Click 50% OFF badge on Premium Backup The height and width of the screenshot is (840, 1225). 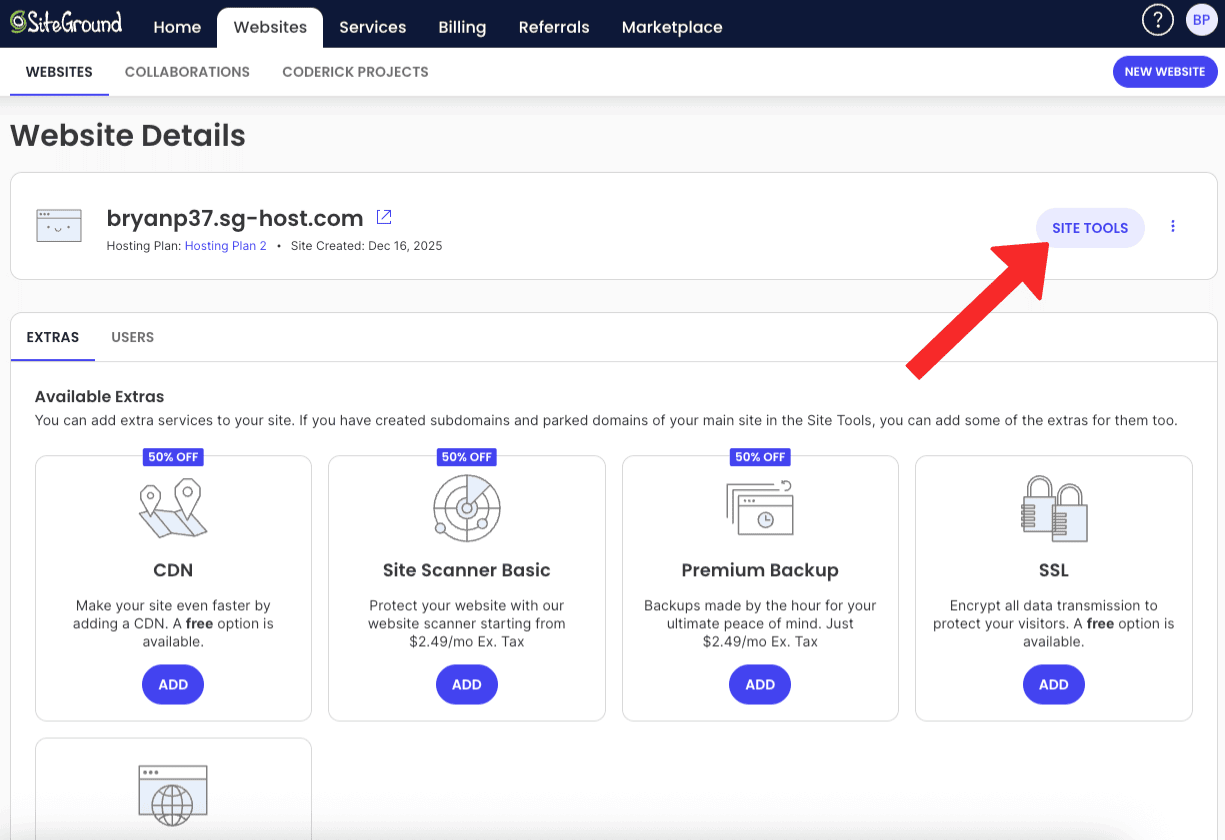760,457
